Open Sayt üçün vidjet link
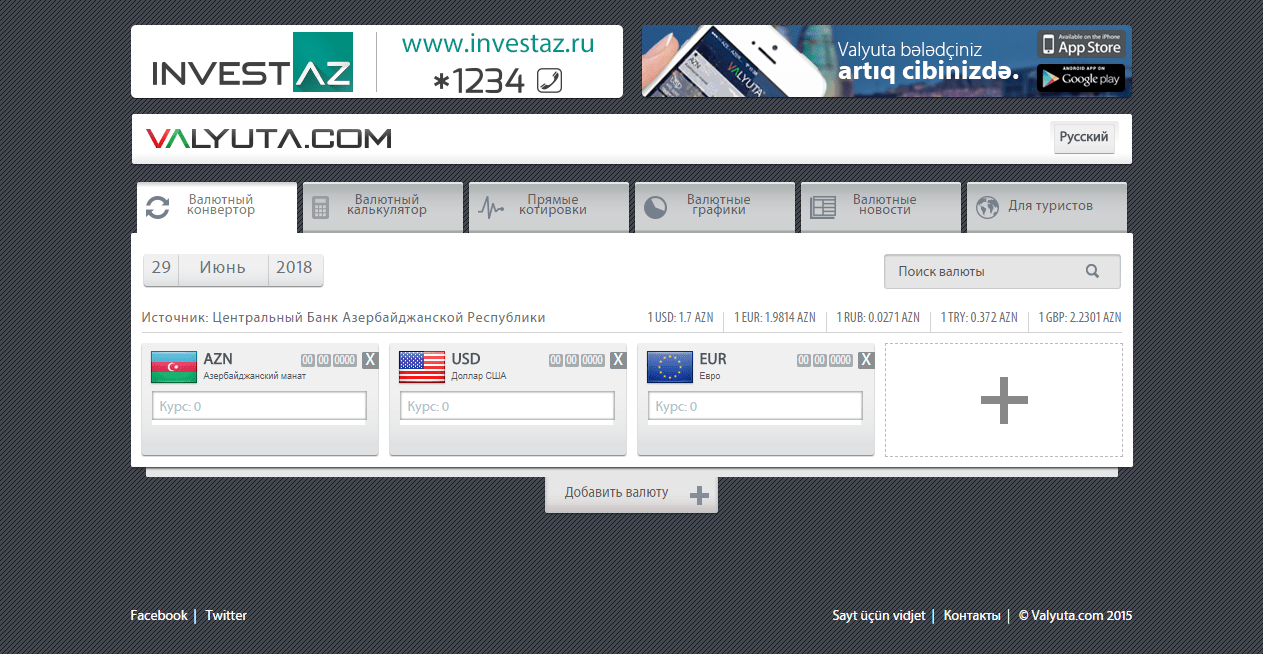Viewport: 1263px width, 654px height. pyautogui.click(x=879, y=616)
